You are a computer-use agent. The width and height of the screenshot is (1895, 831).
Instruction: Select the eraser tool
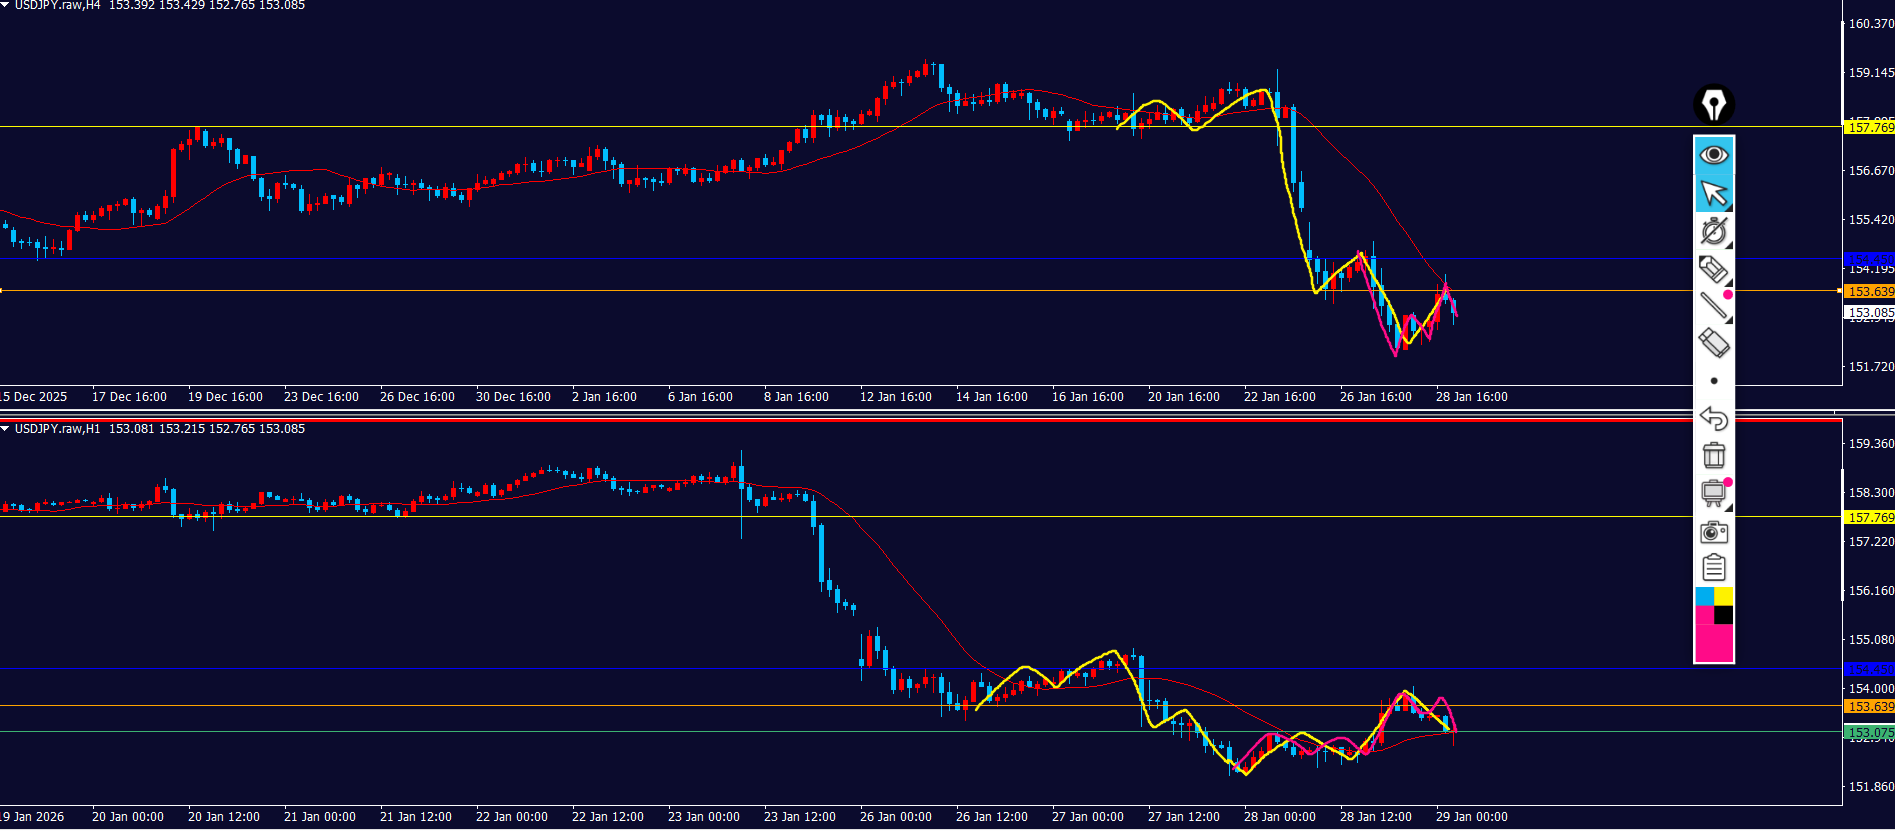click(1713, 343)
